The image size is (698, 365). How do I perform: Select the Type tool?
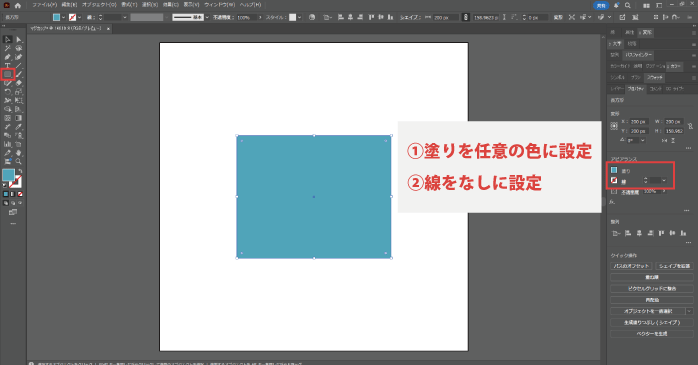[x=8, y=66]
